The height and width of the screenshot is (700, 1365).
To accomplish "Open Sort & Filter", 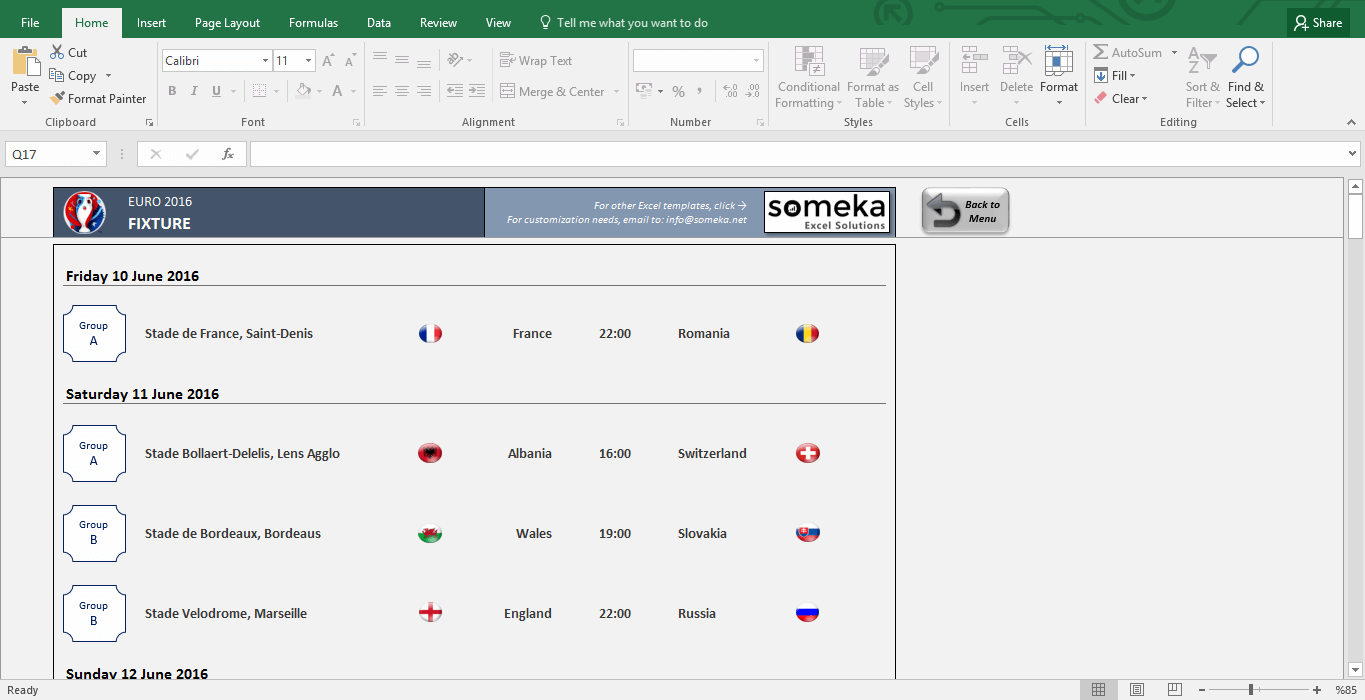I will (1202, 77).
